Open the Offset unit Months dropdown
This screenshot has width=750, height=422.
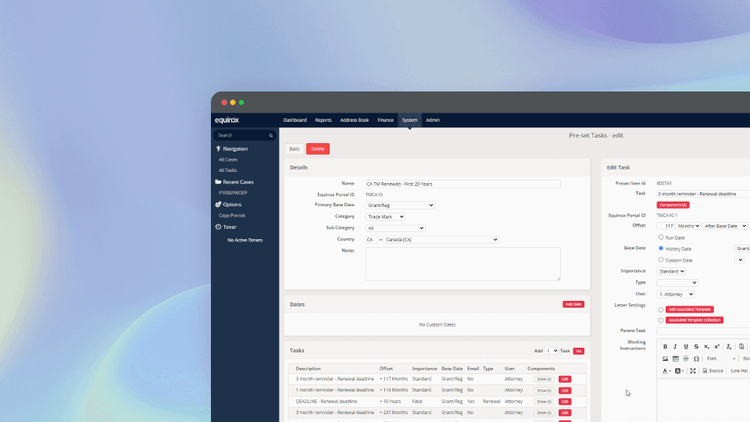(688, 226)
